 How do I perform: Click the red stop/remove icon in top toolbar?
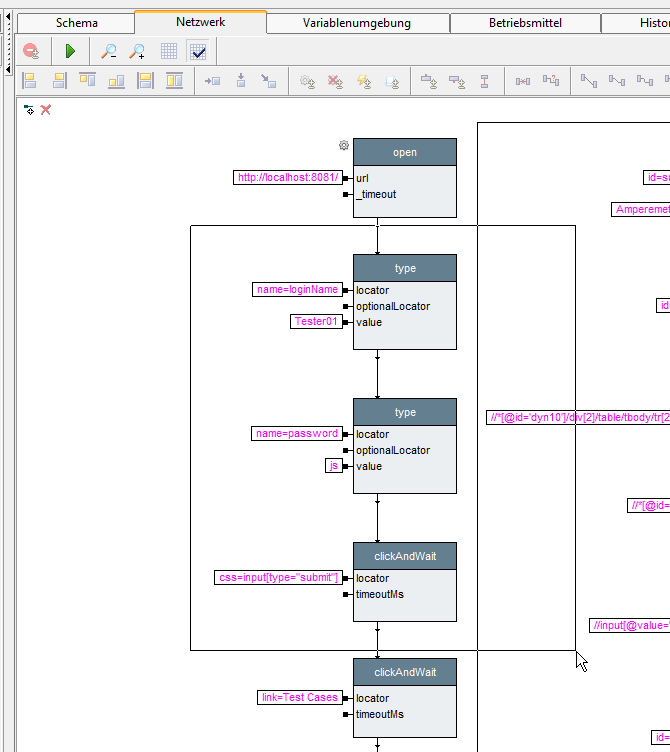coord(31,51)
